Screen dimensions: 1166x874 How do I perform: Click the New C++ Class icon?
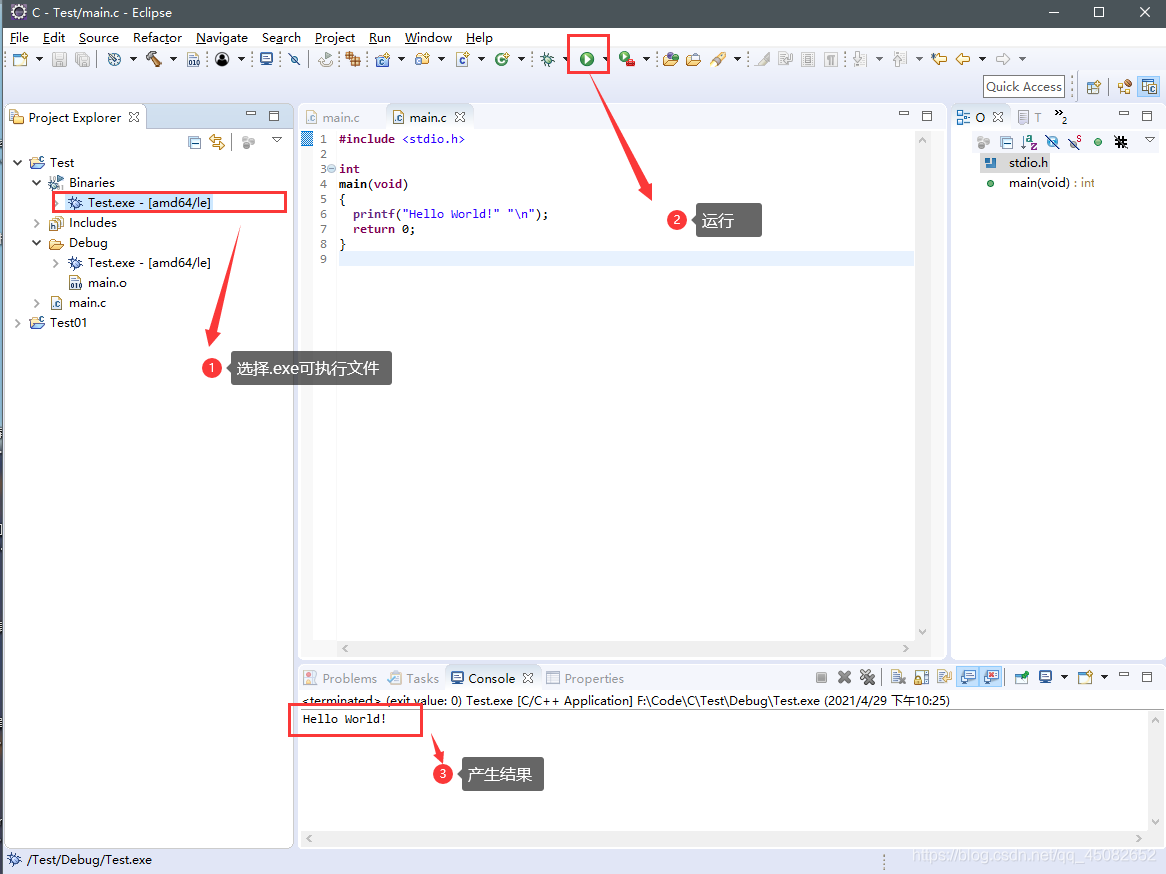(502, 60)
